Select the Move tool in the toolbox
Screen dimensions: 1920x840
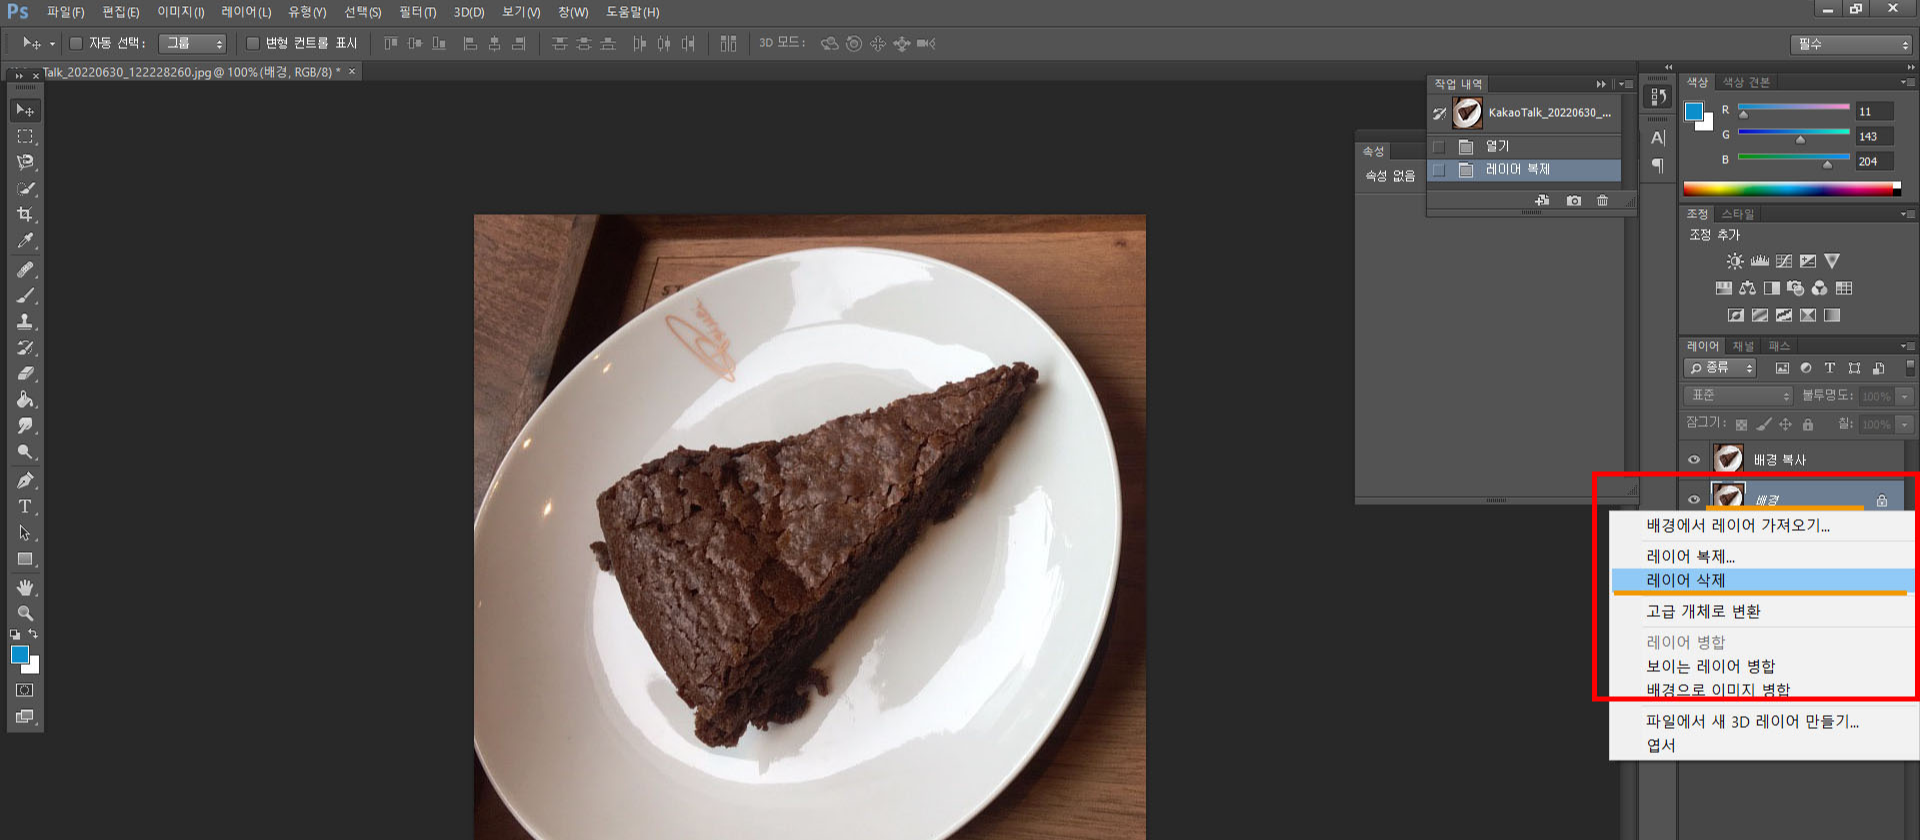(25, 110)
